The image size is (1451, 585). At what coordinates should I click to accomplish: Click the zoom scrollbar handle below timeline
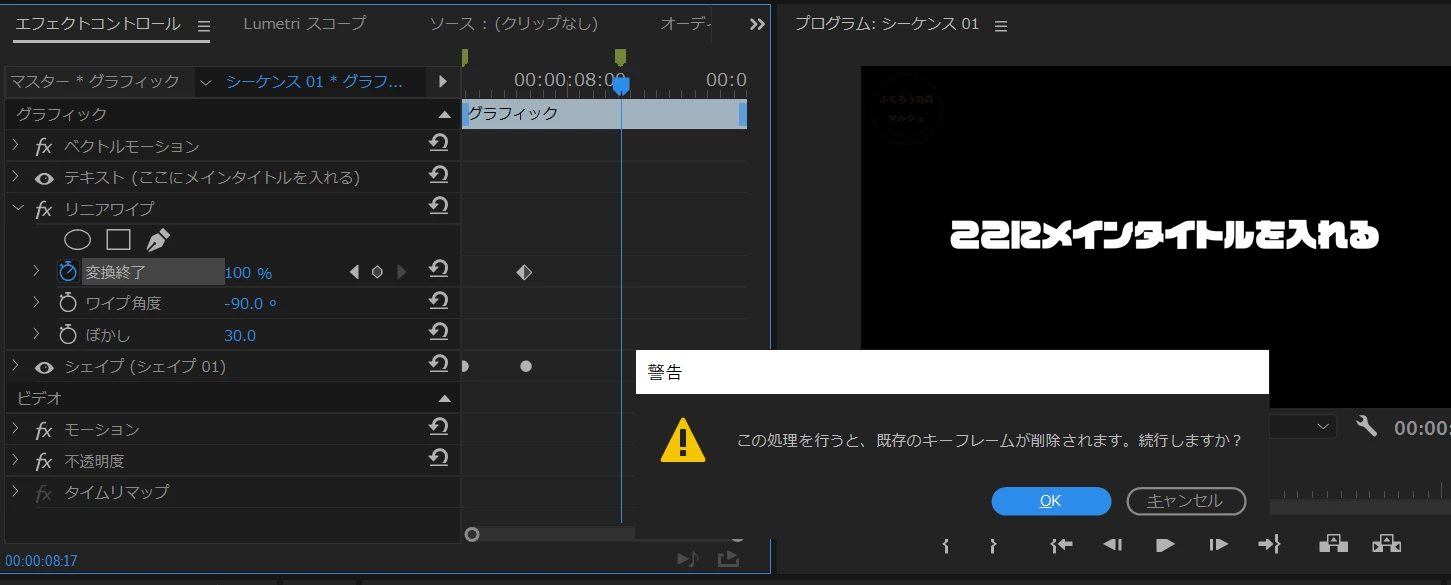point(472,535)
